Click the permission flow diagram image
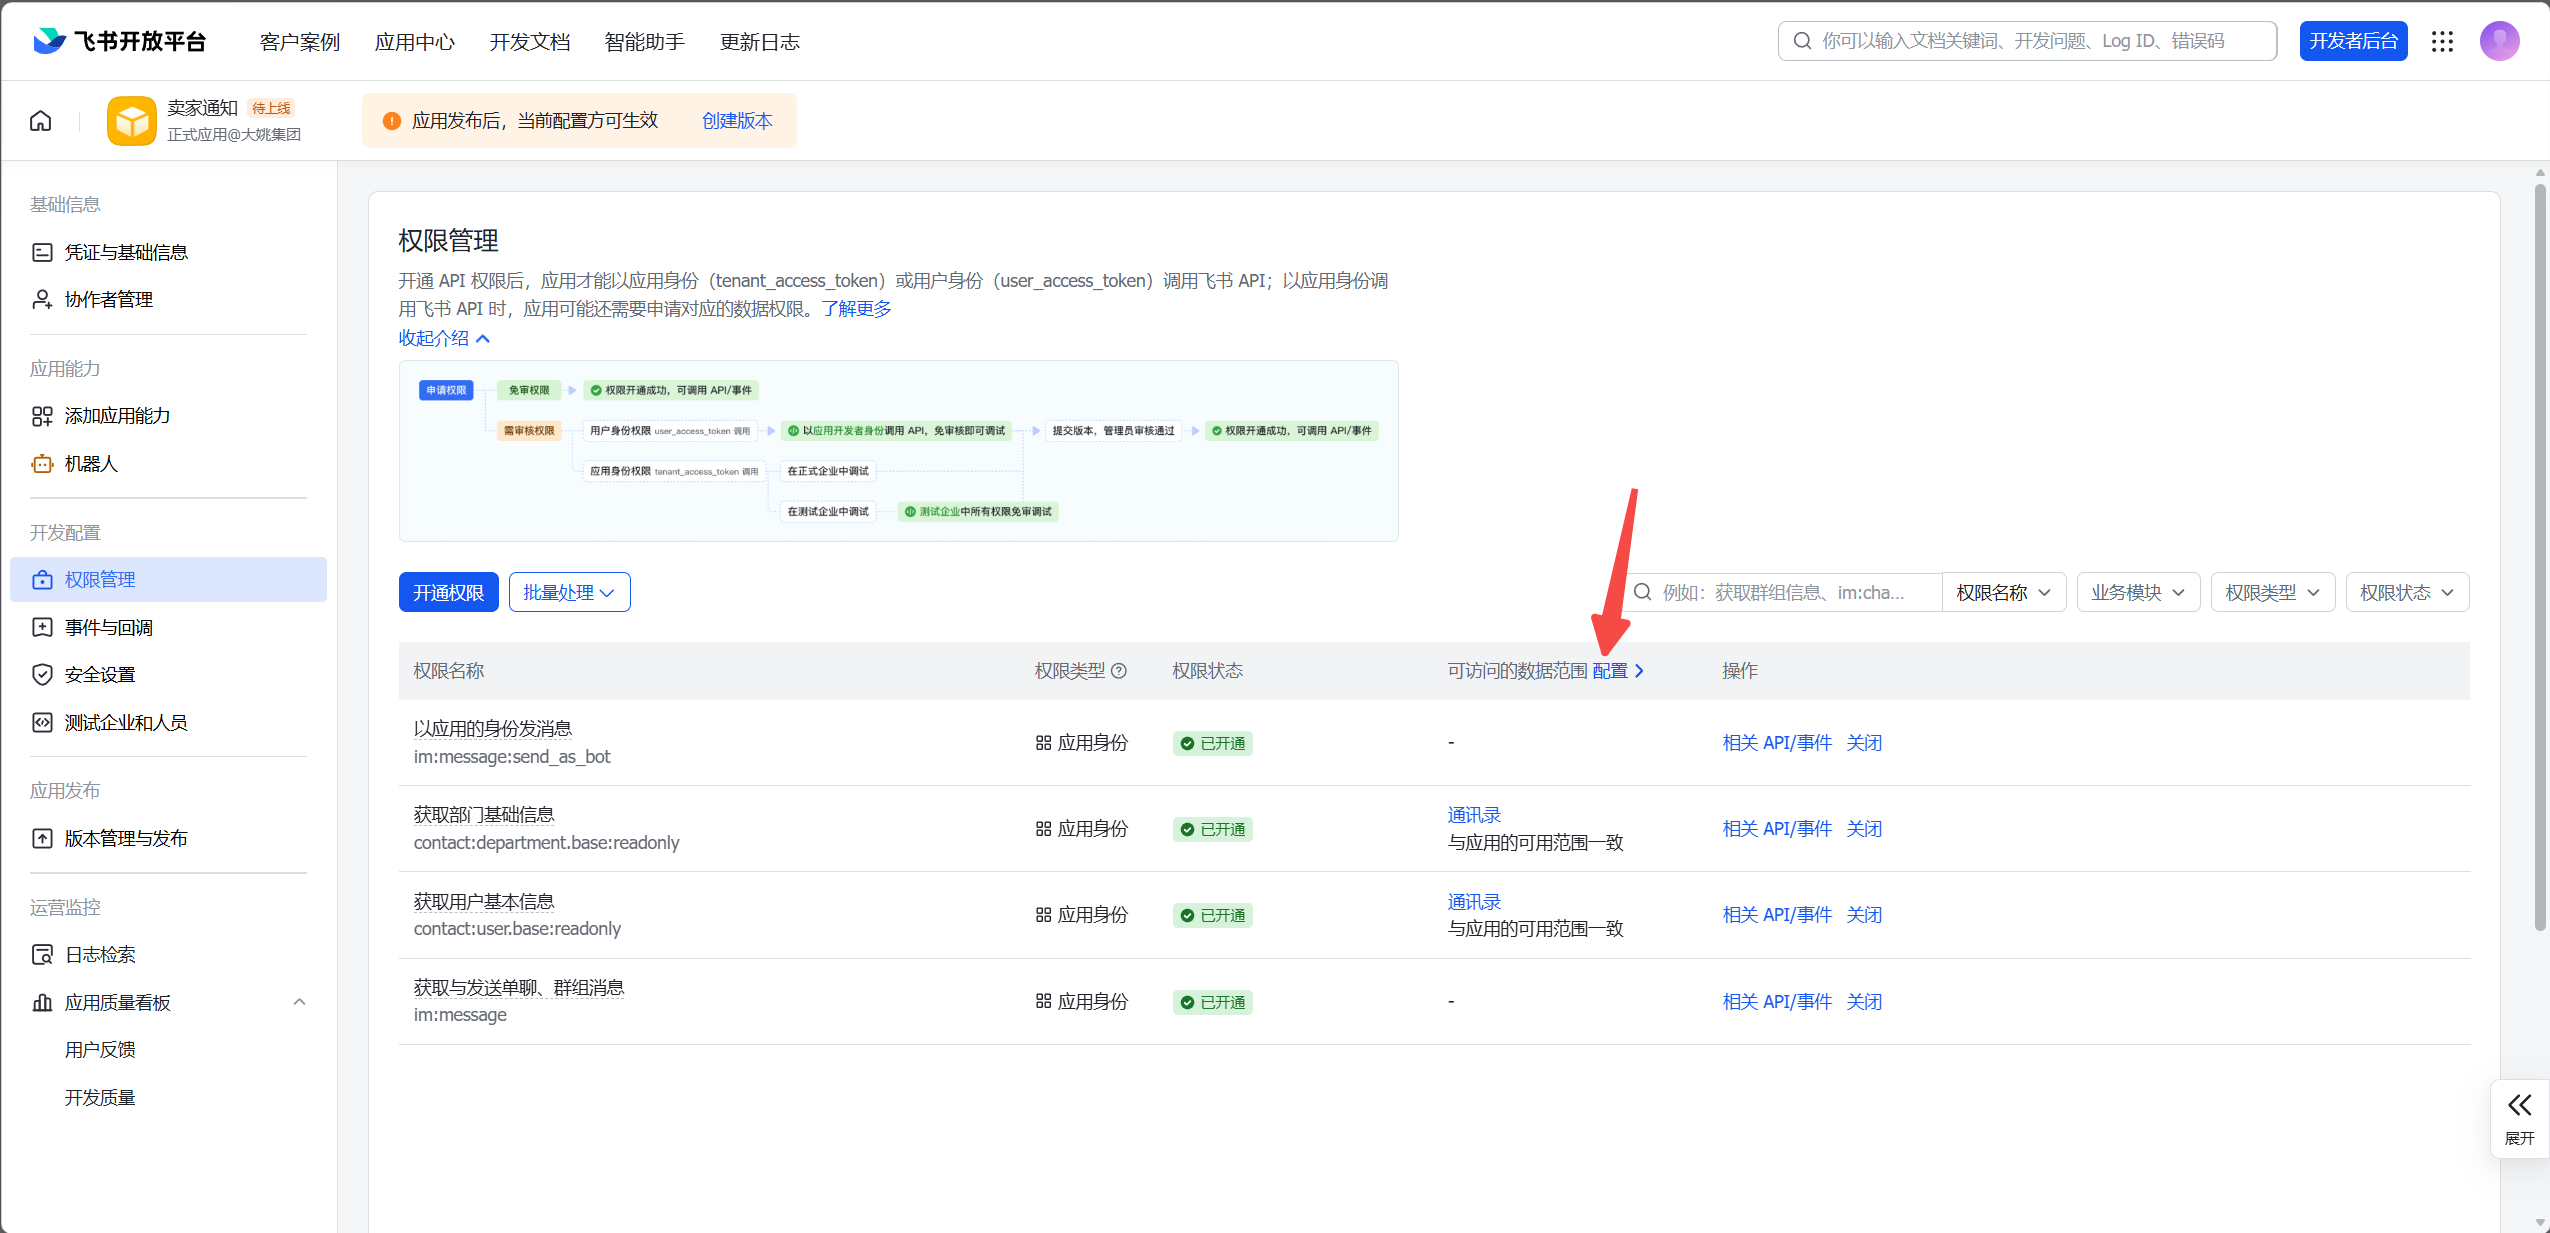 [x=898, y=451]
